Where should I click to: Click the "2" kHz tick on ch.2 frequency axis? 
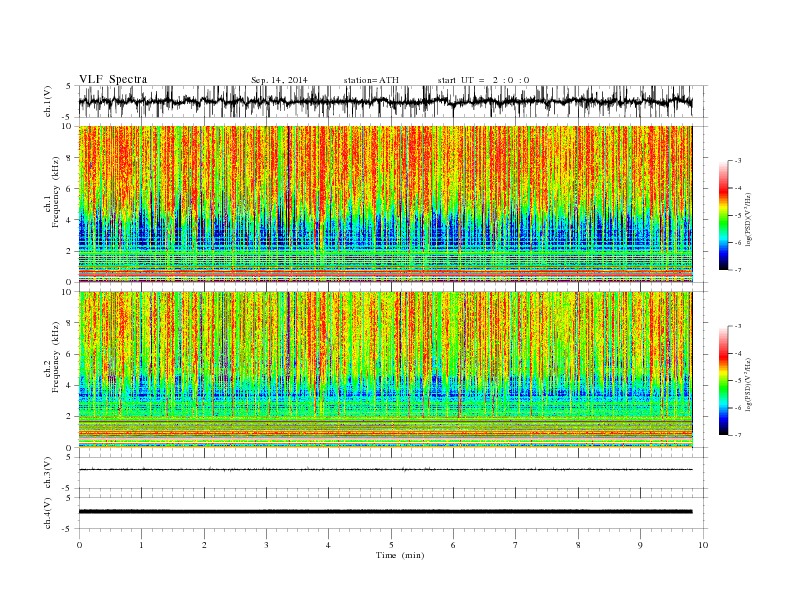pos(70,417)
